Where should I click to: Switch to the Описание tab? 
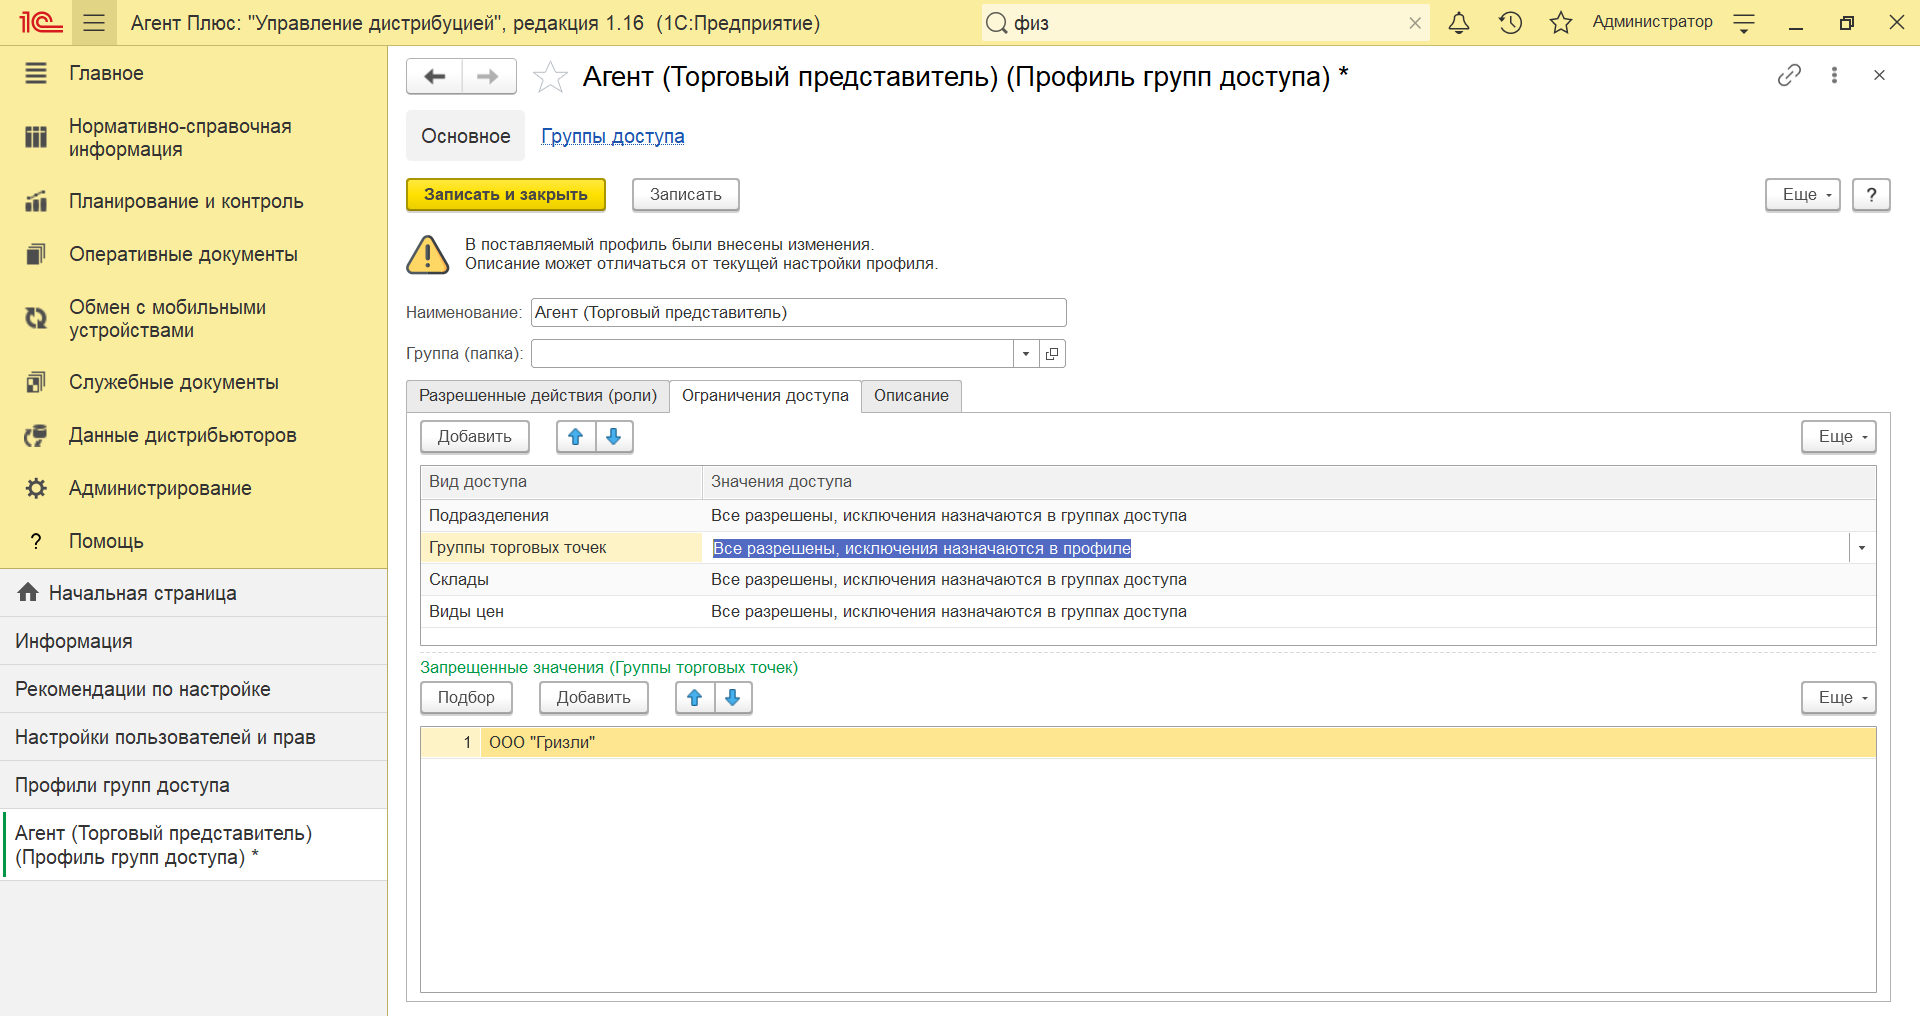click(911, 396)
